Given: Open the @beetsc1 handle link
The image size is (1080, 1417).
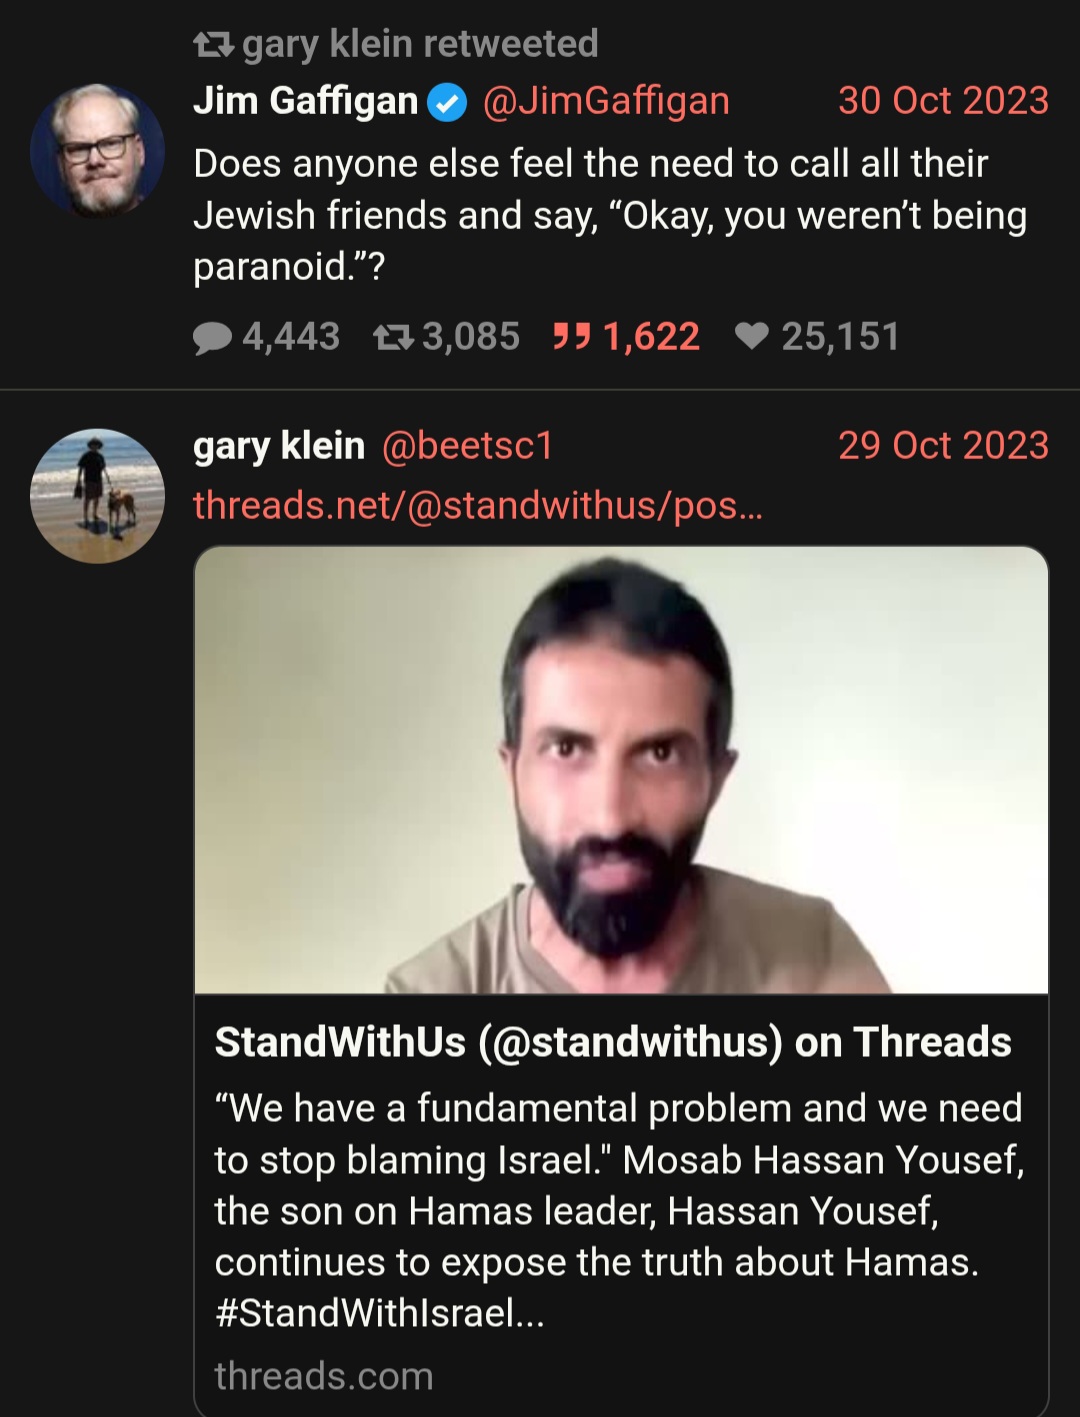Looking at the screenshot, I should click(x=467, y=446).
